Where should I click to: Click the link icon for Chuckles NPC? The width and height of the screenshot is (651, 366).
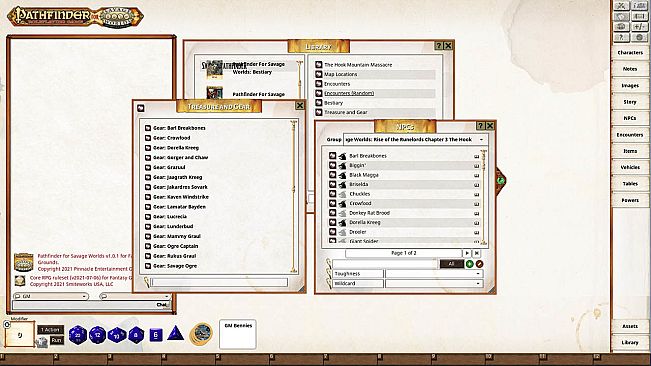pos(332,194)
